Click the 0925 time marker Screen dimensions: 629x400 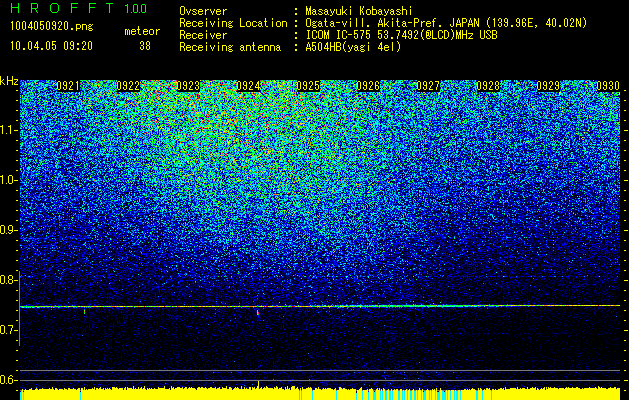[x=308, y=86]
